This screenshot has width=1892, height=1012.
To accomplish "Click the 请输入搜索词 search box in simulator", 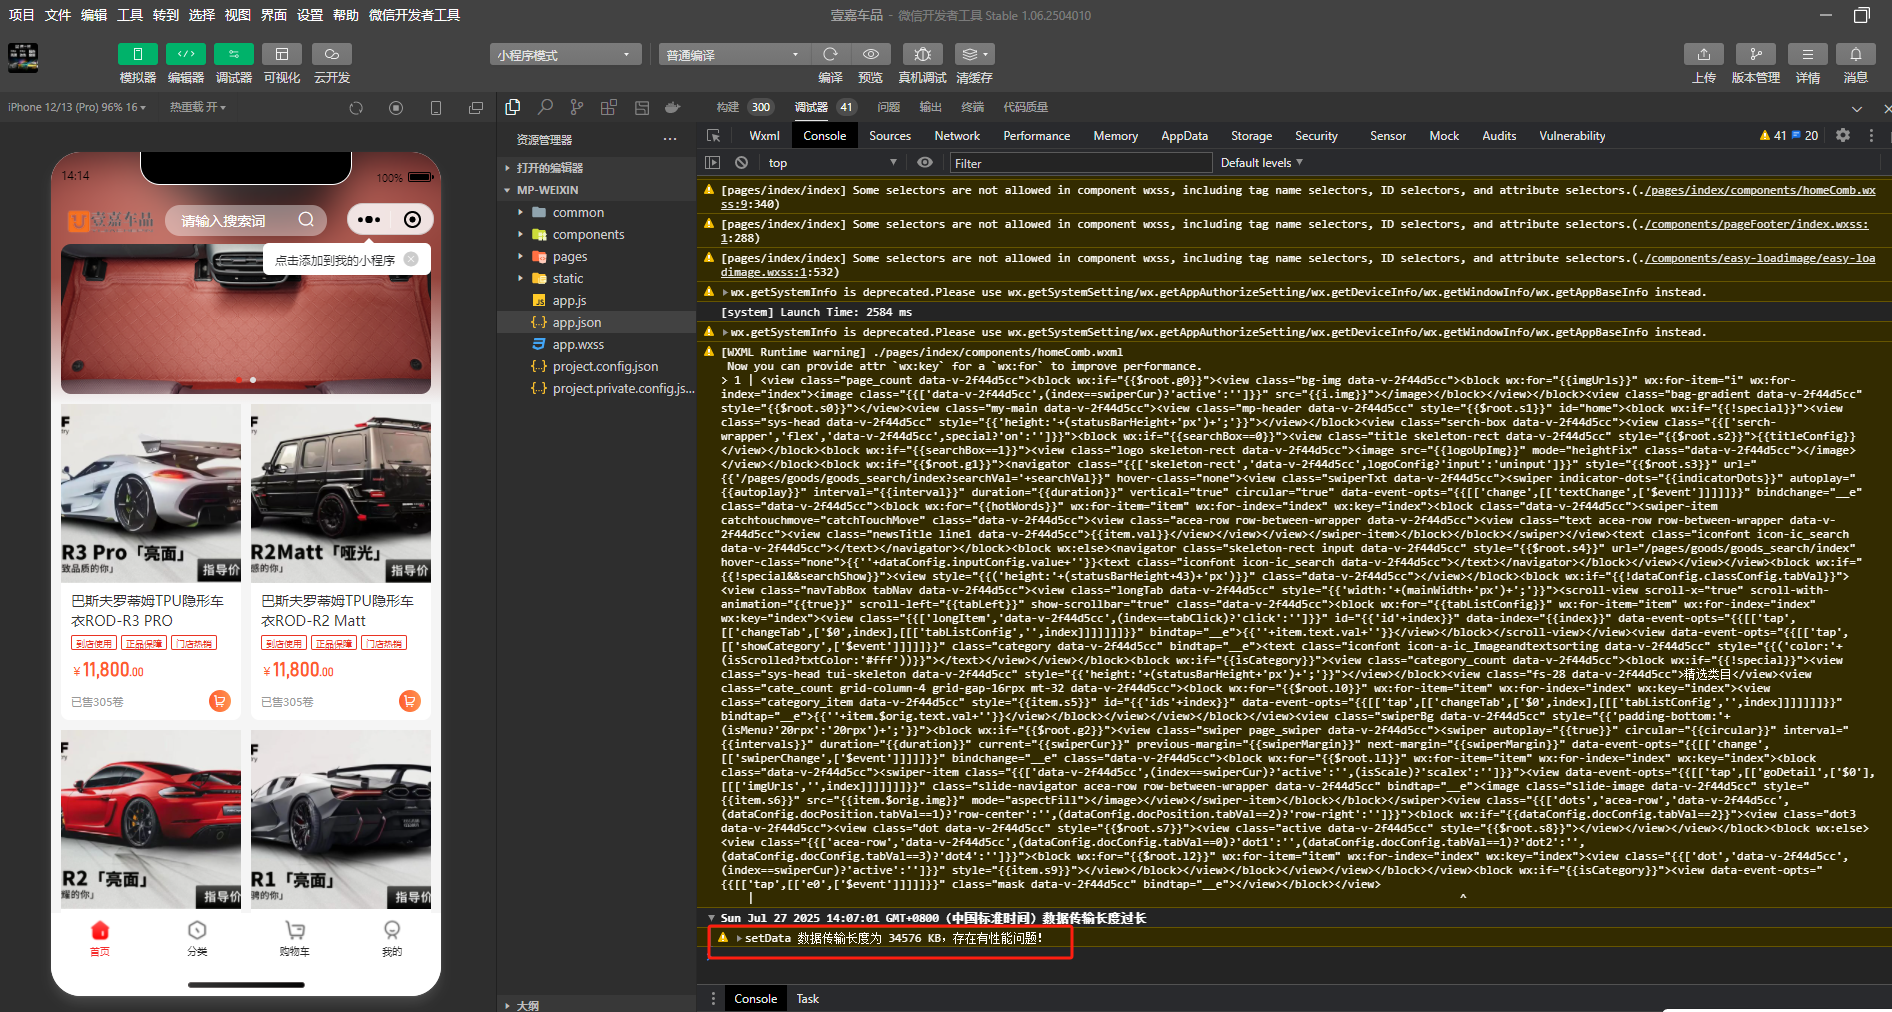I will pos(248,220).
